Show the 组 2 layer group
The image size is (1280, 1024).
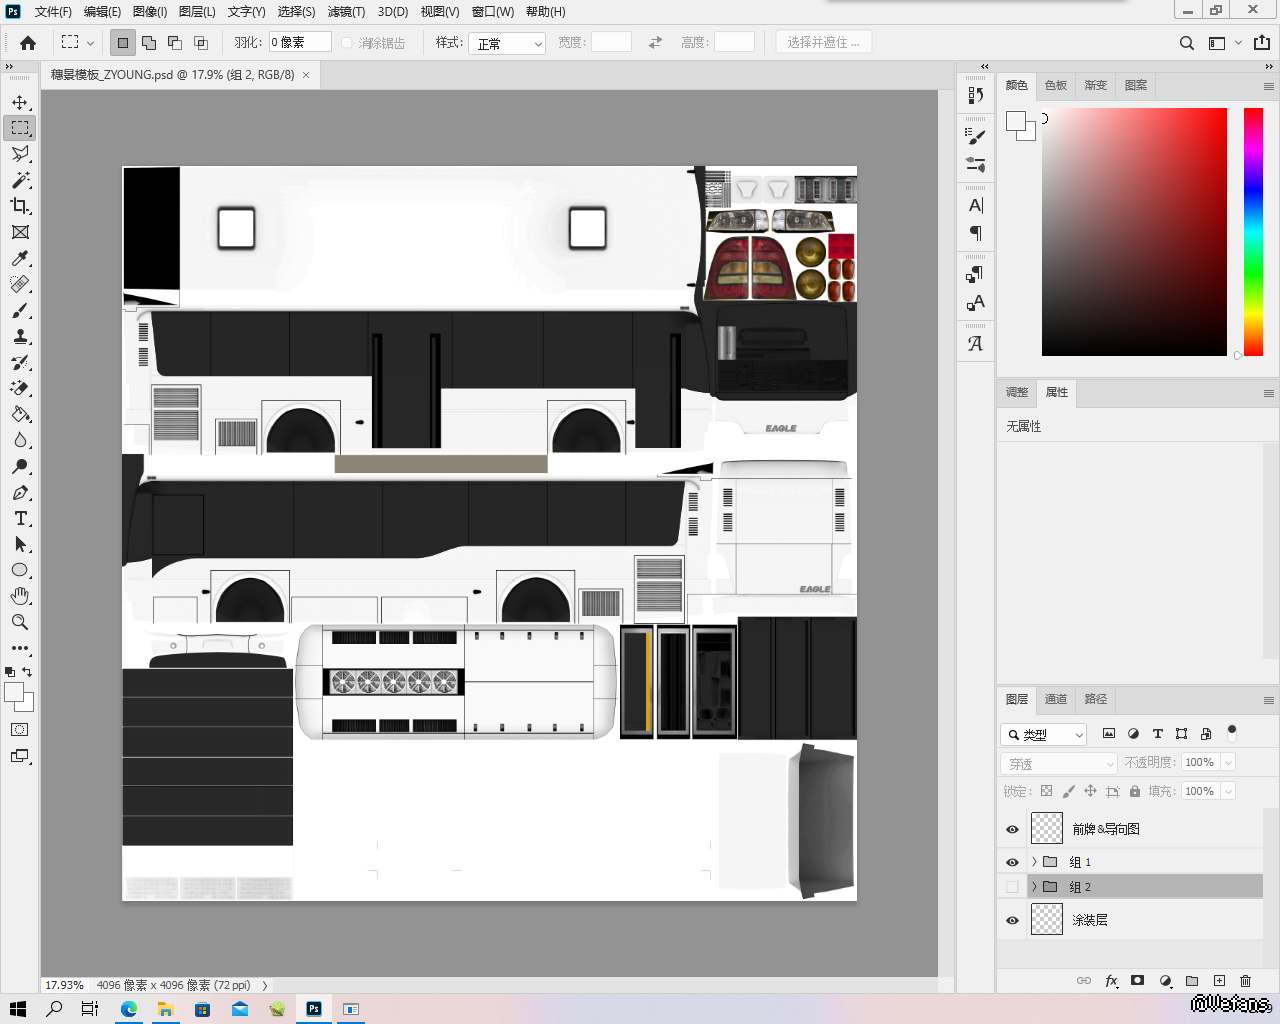click(x=1012, y=887)
